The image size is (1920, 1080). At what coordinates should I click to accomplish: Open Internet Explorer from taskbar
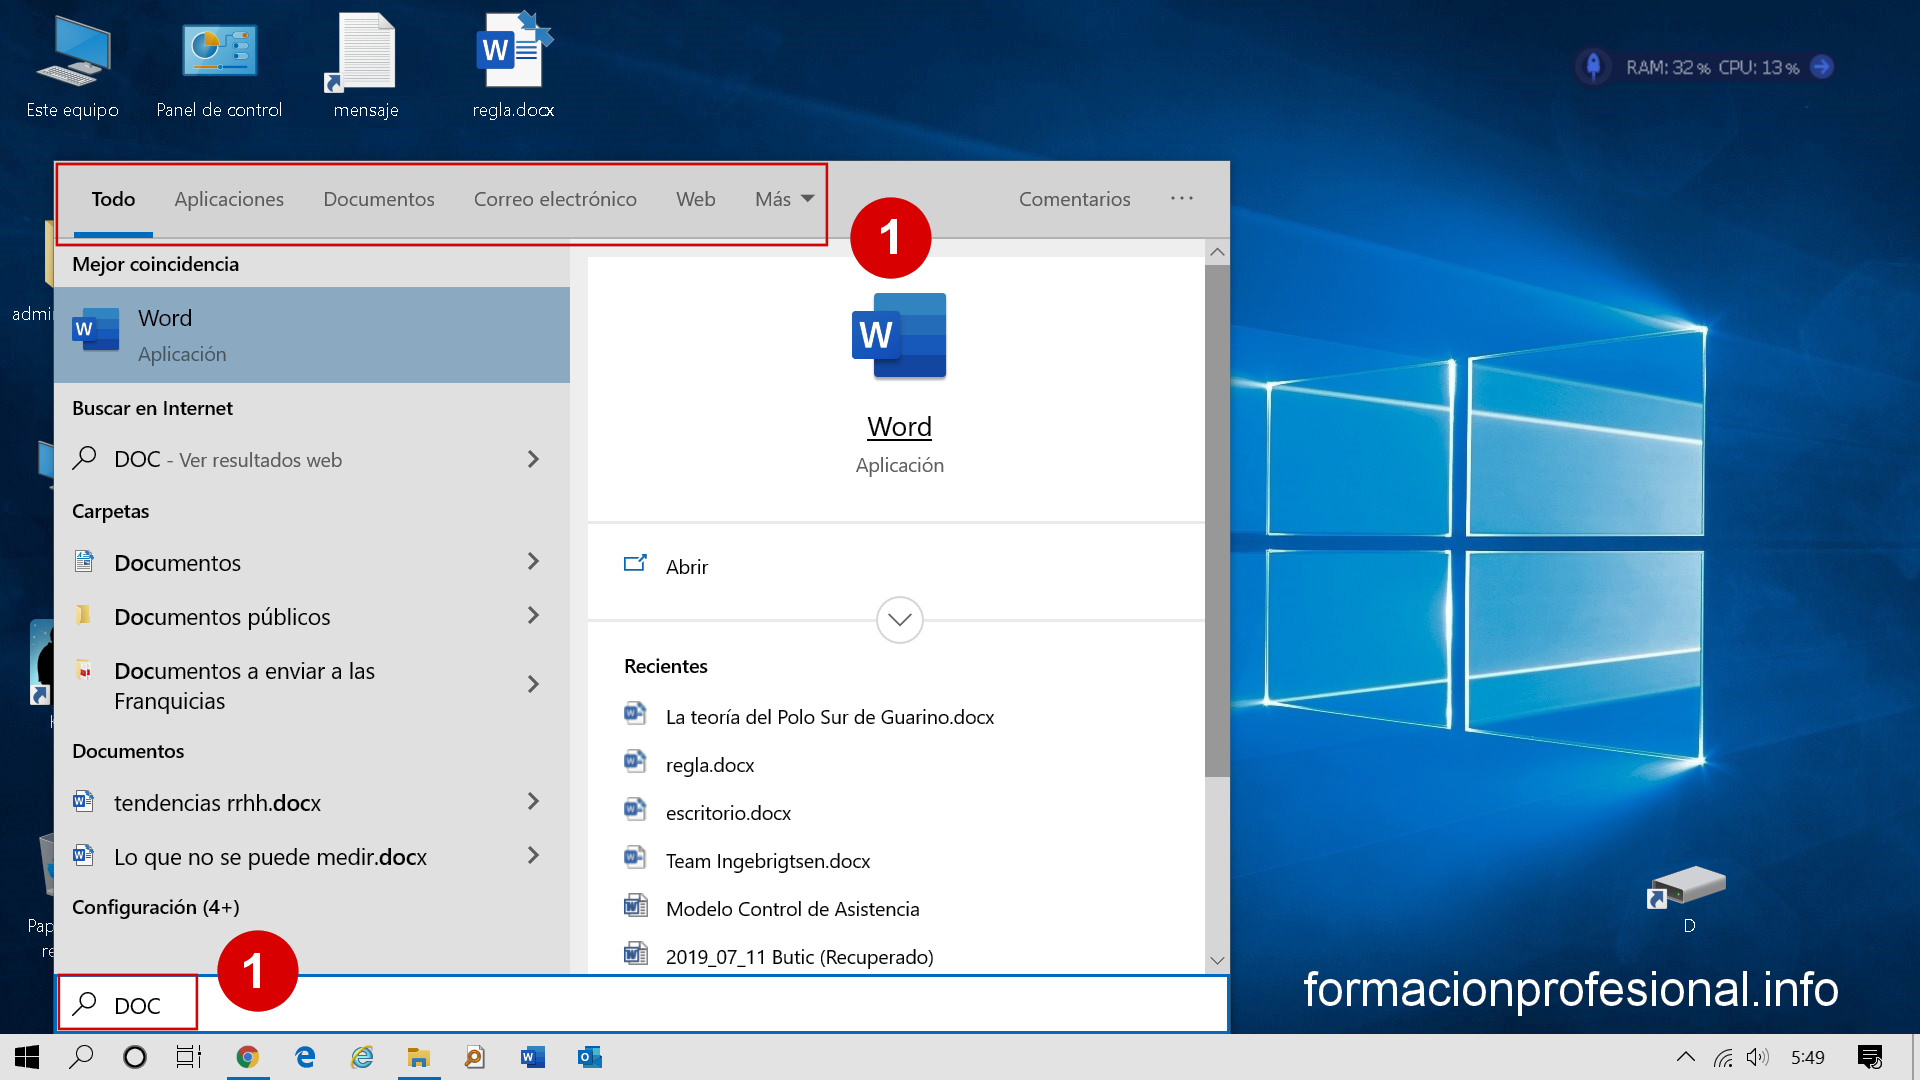point(362,1057)
